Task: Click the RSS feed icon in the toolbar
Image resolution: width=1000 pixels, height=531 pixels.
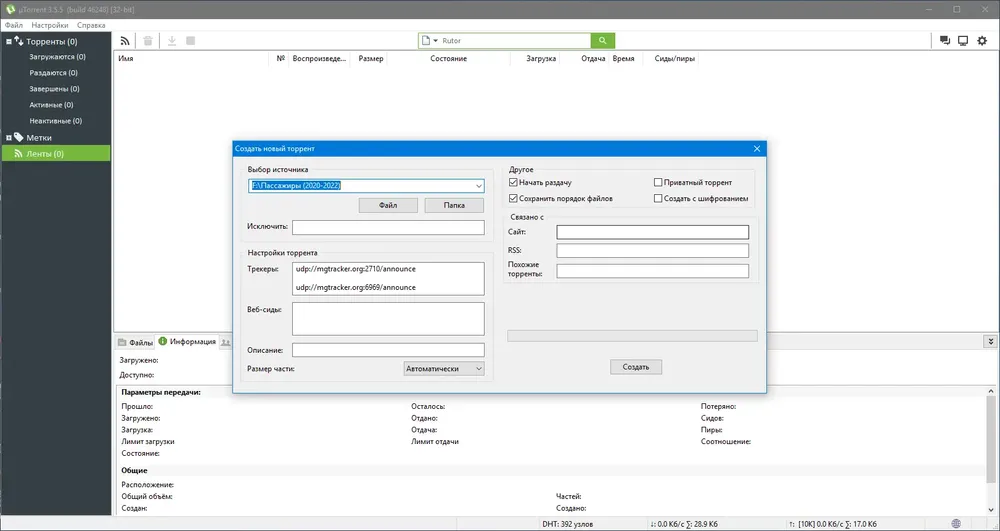Action: [125, 41]
